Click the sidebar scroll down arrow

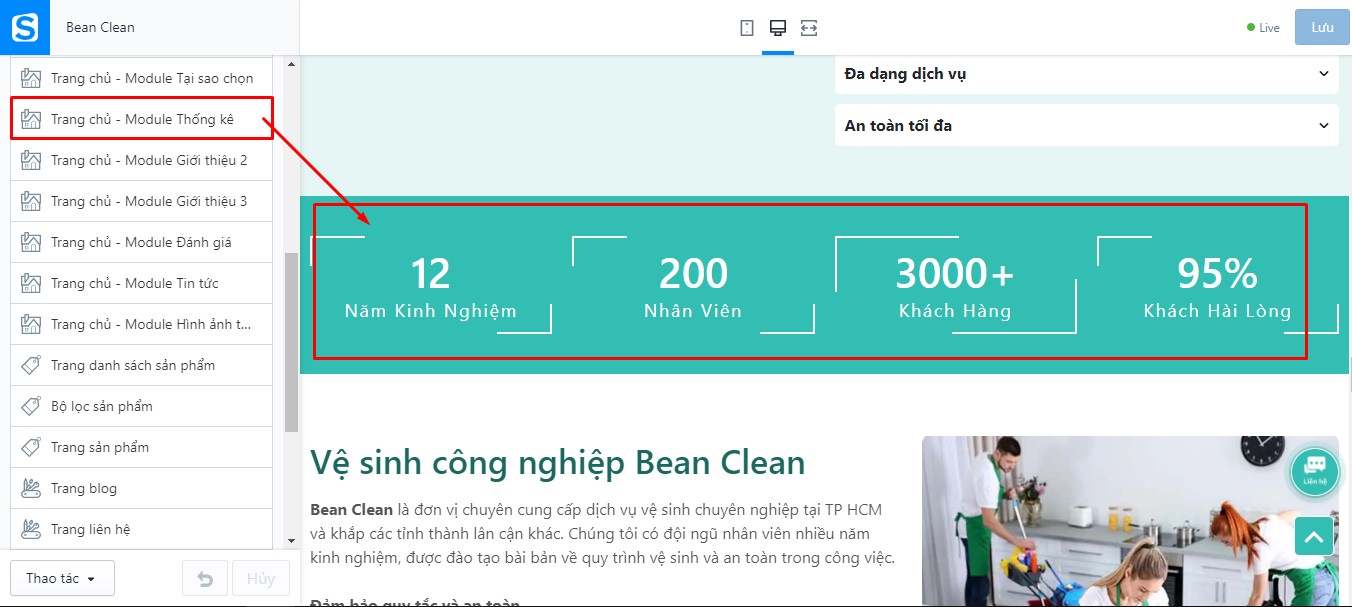point(291,541)
